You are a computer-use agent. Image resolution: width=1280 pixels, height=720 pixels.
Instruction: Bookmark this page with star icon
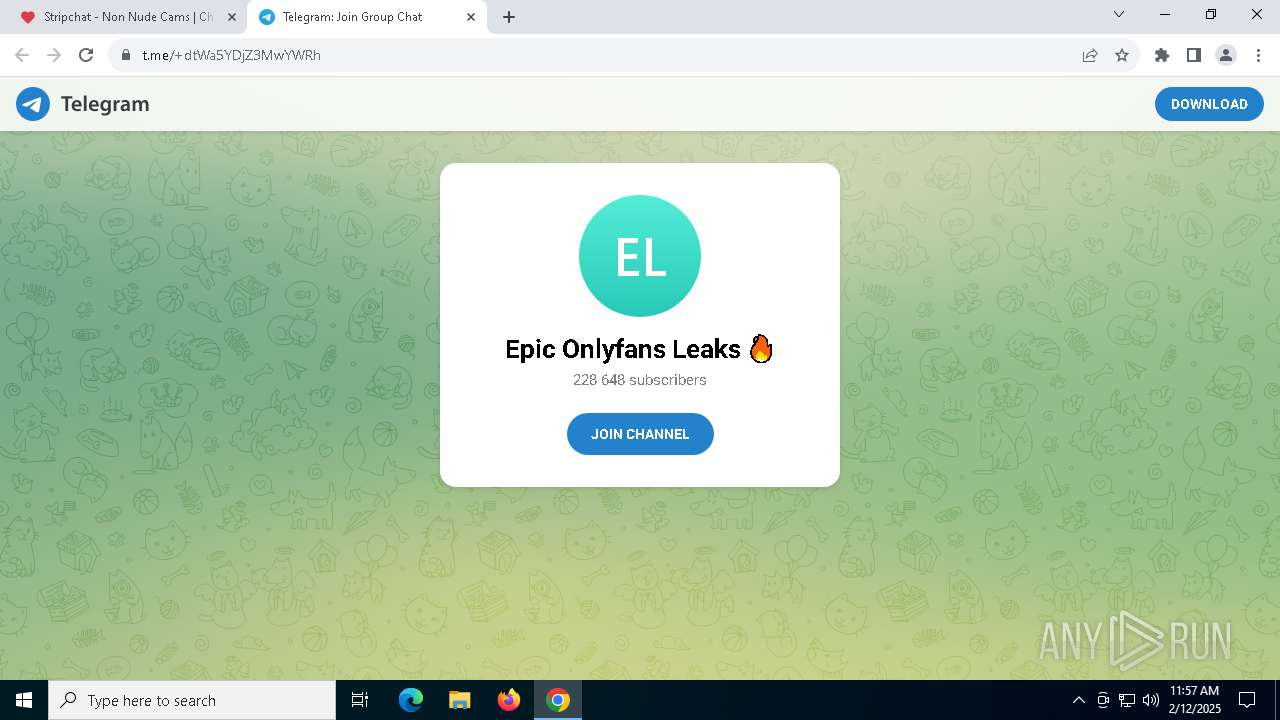[x=1122, y=55]
